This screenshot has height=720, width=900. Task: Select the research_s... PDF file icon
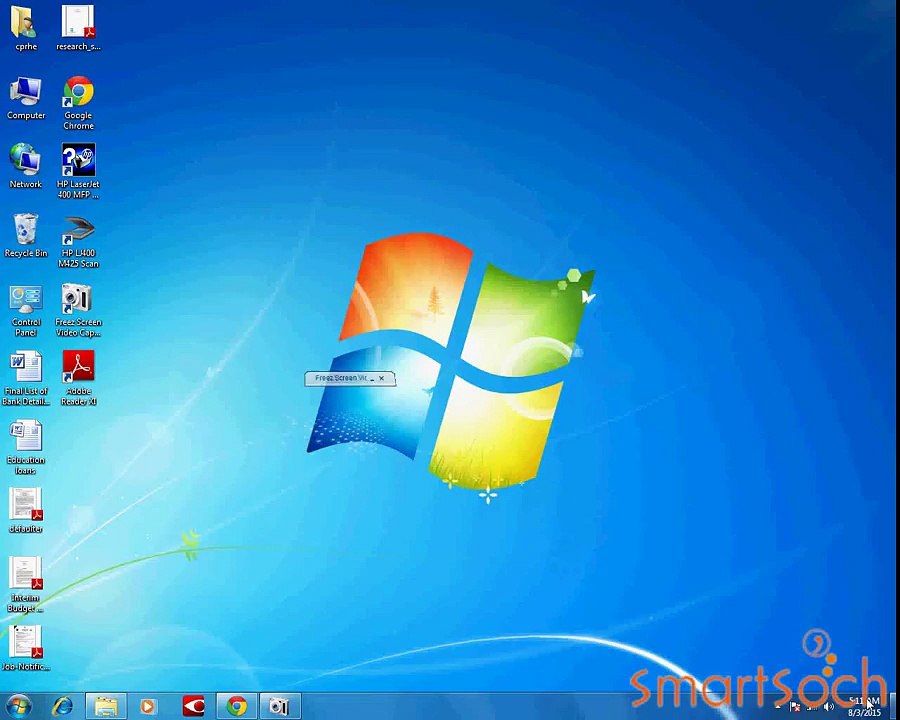(x=78, y=28)
